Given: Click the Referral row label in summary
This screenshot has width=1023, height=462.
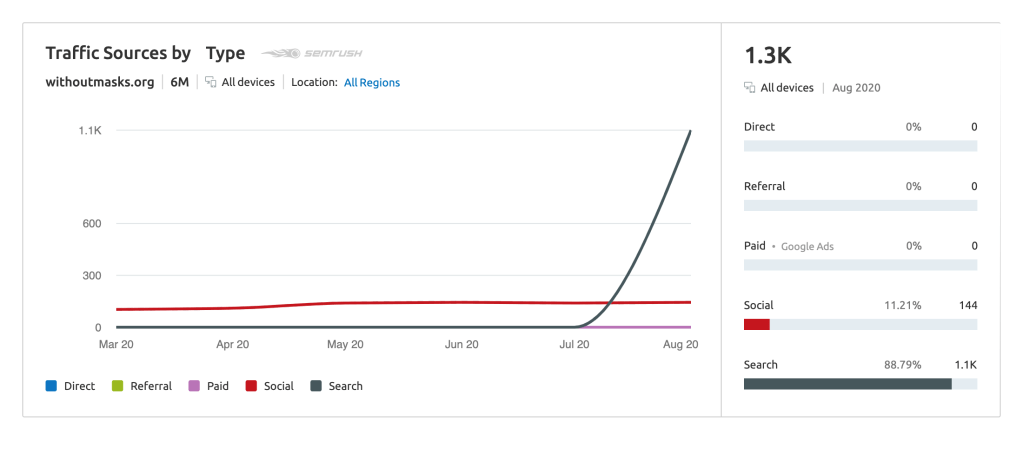Looking at the screenshot, I should (764, 186).
